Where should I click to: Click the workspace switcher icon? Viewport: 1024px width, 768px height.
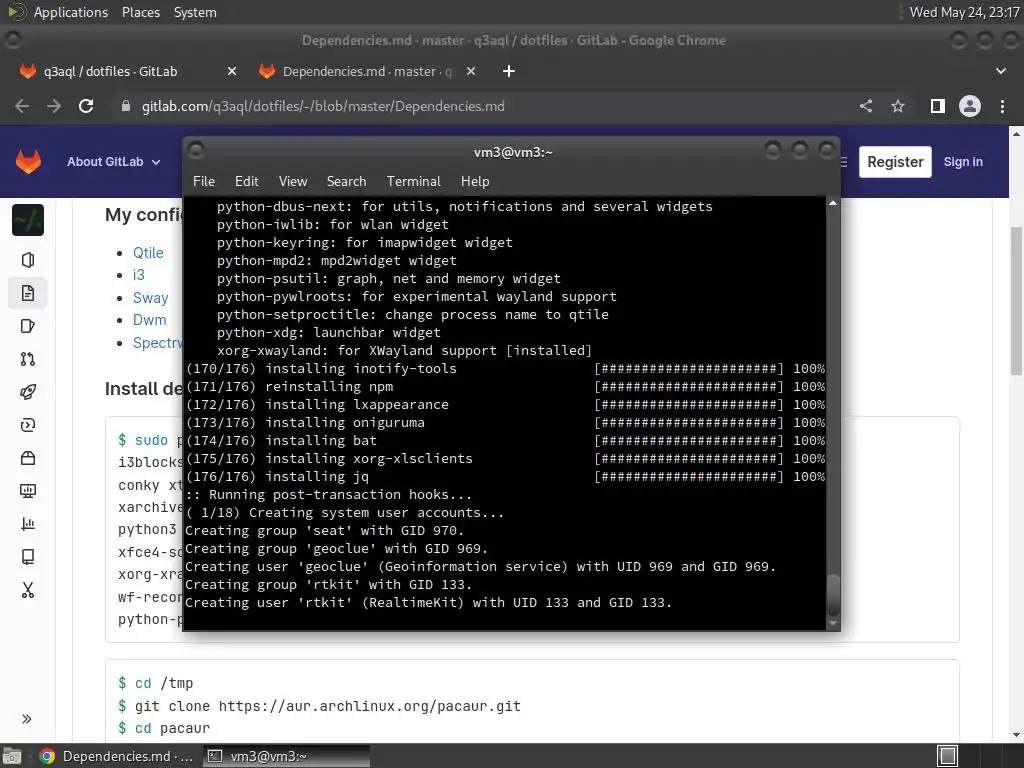coord(948,756)
